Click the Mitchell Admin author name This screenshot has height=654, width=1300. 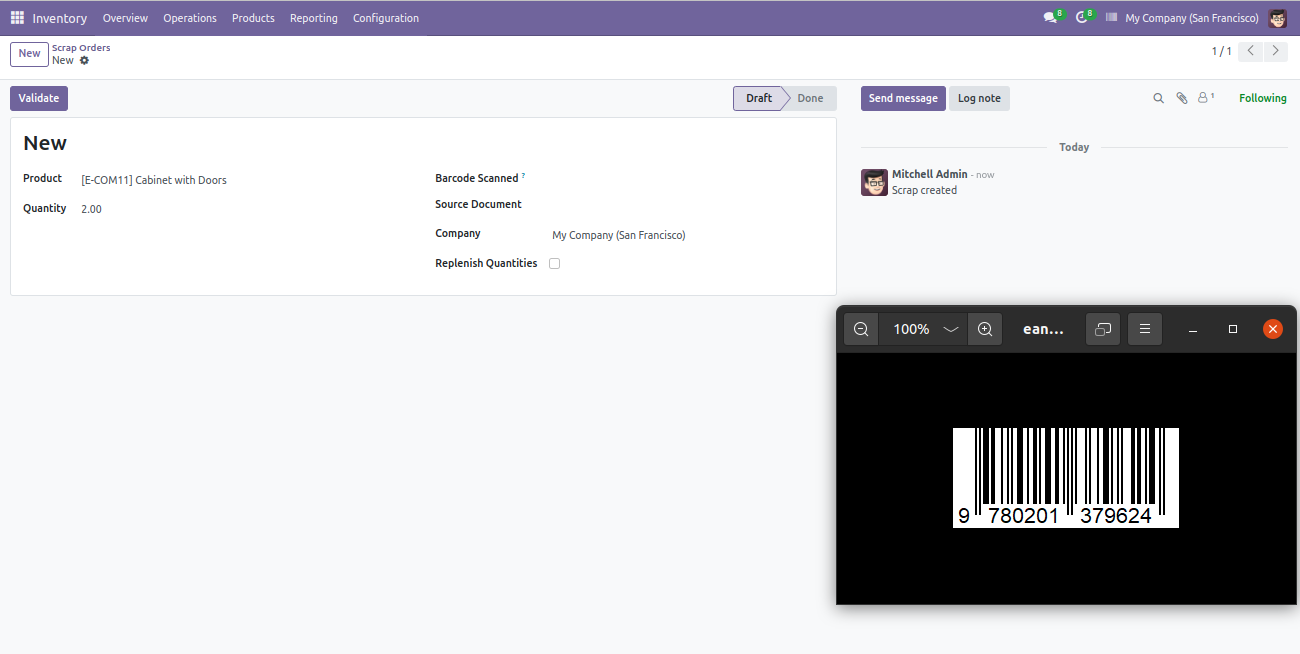pyautogui.click(x=930, y=174)
